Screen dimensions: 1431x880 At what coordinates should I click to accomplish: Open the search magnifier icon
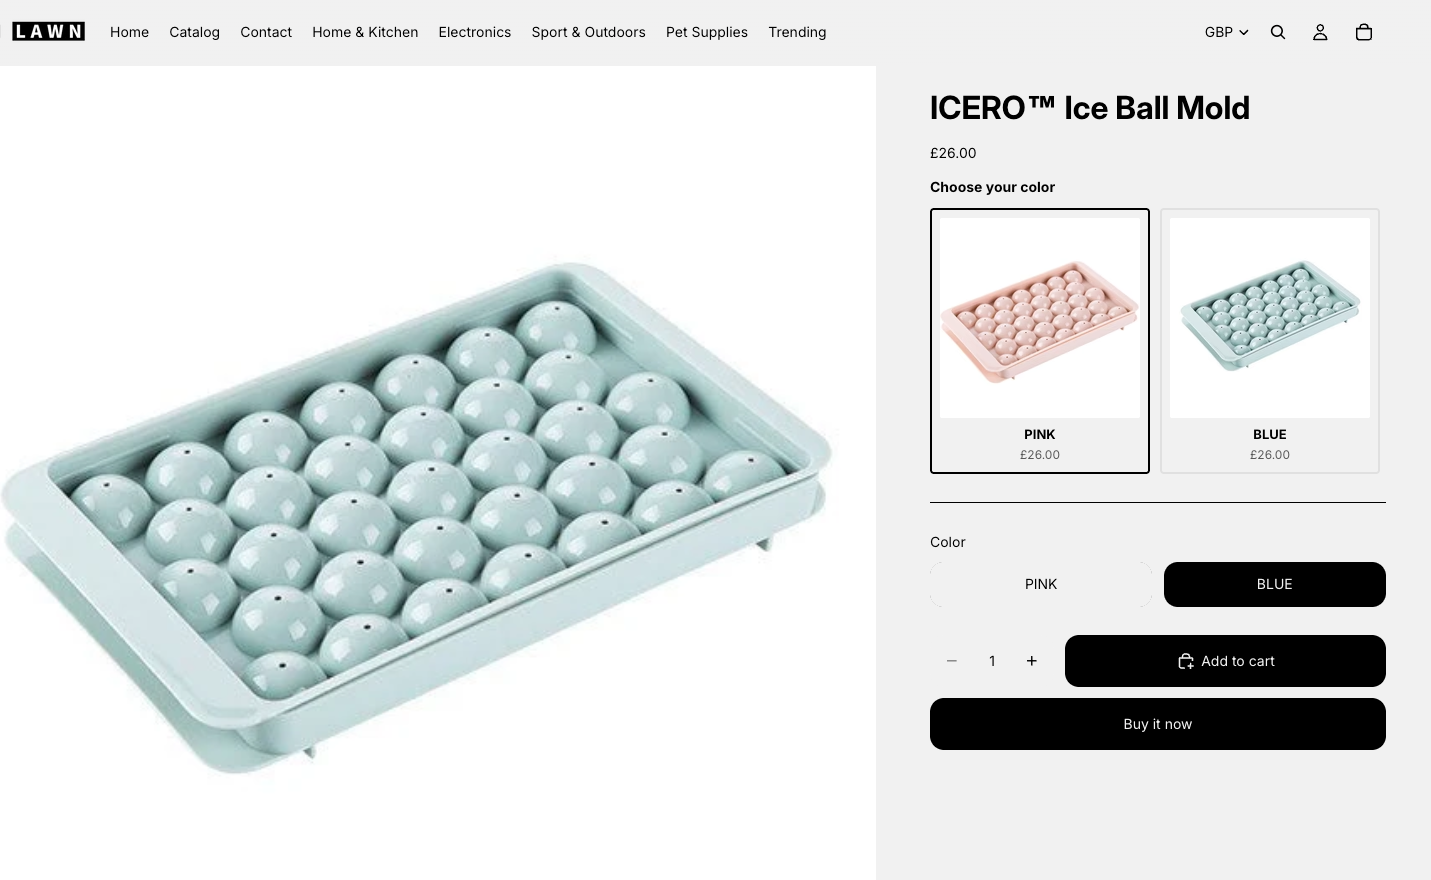pos(1278,32)
